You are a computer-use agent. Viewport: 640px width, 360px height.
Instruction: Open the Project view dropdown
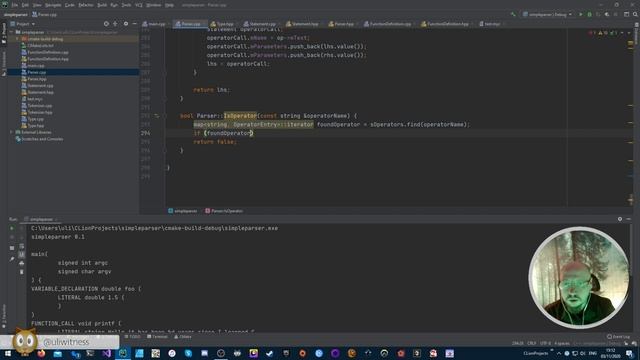[23, 24]
